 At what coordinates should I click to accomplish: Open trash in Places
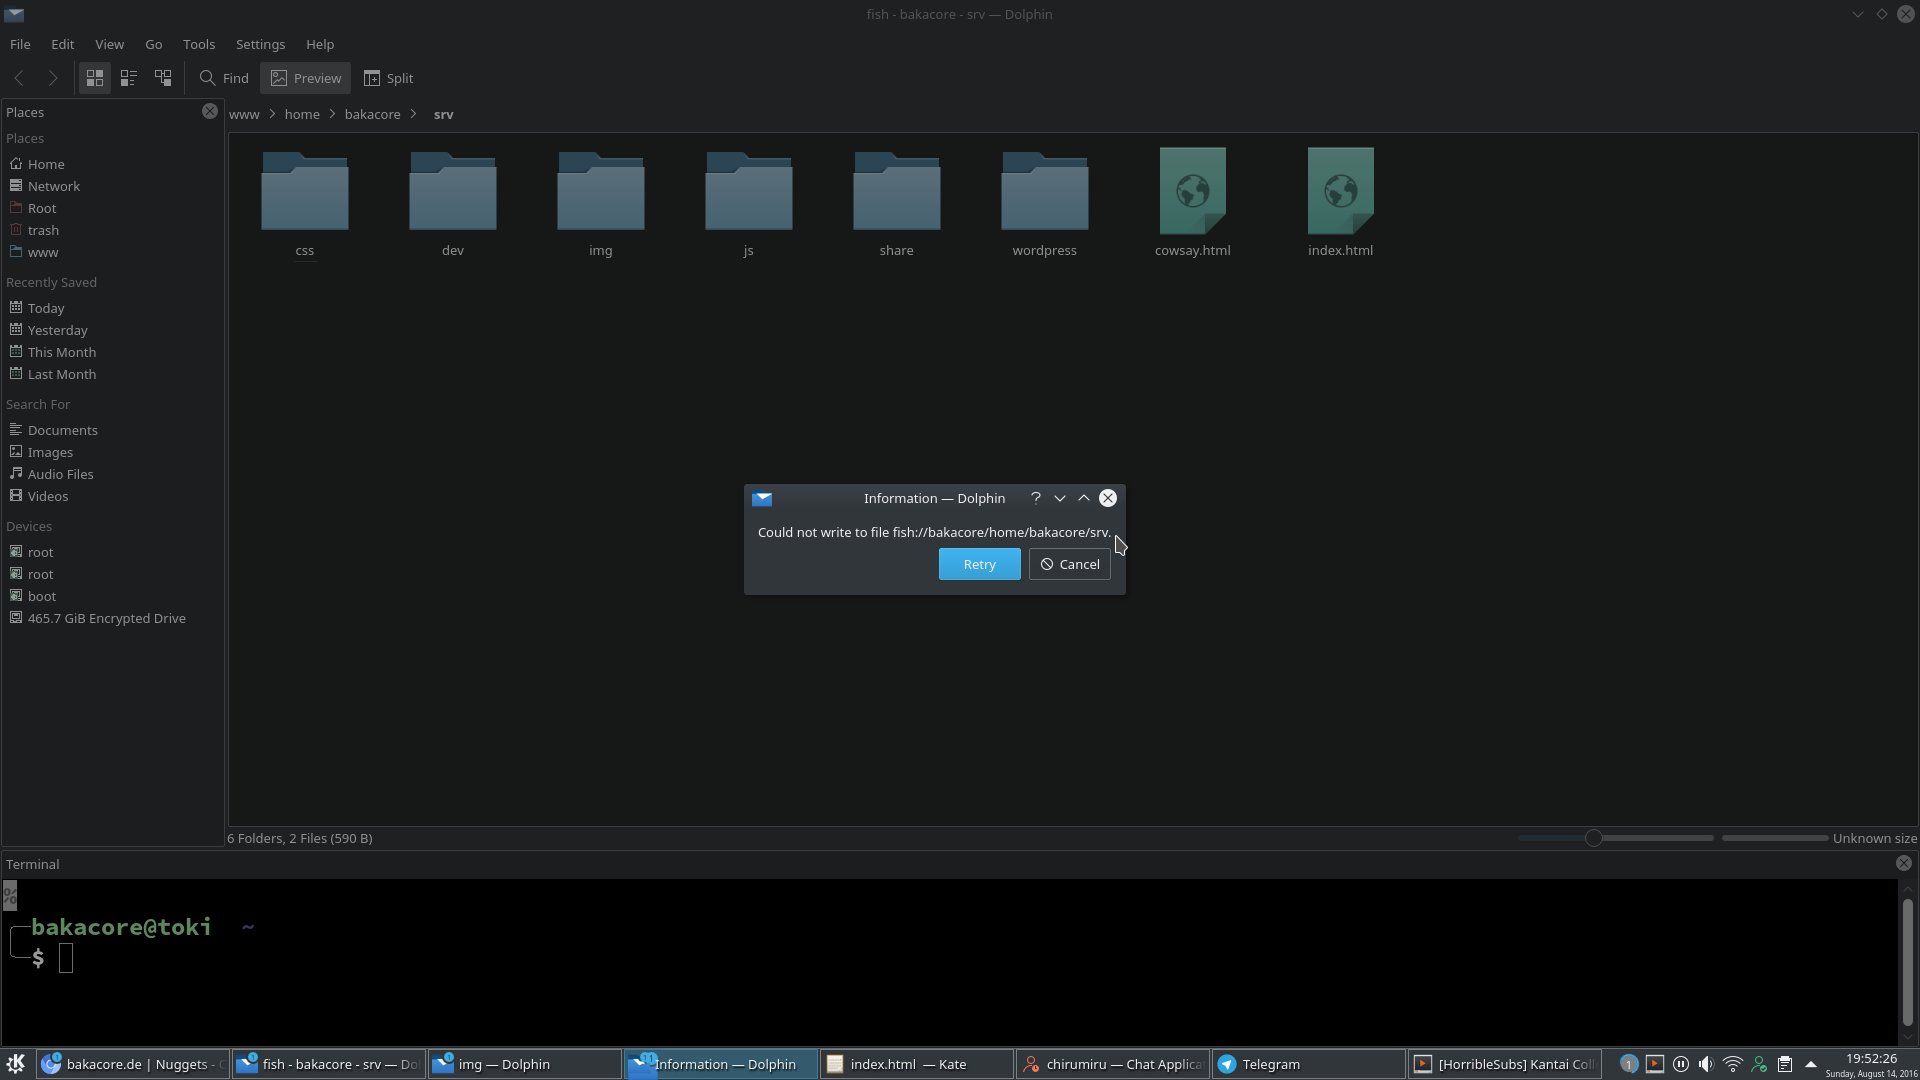coord(112,230)
